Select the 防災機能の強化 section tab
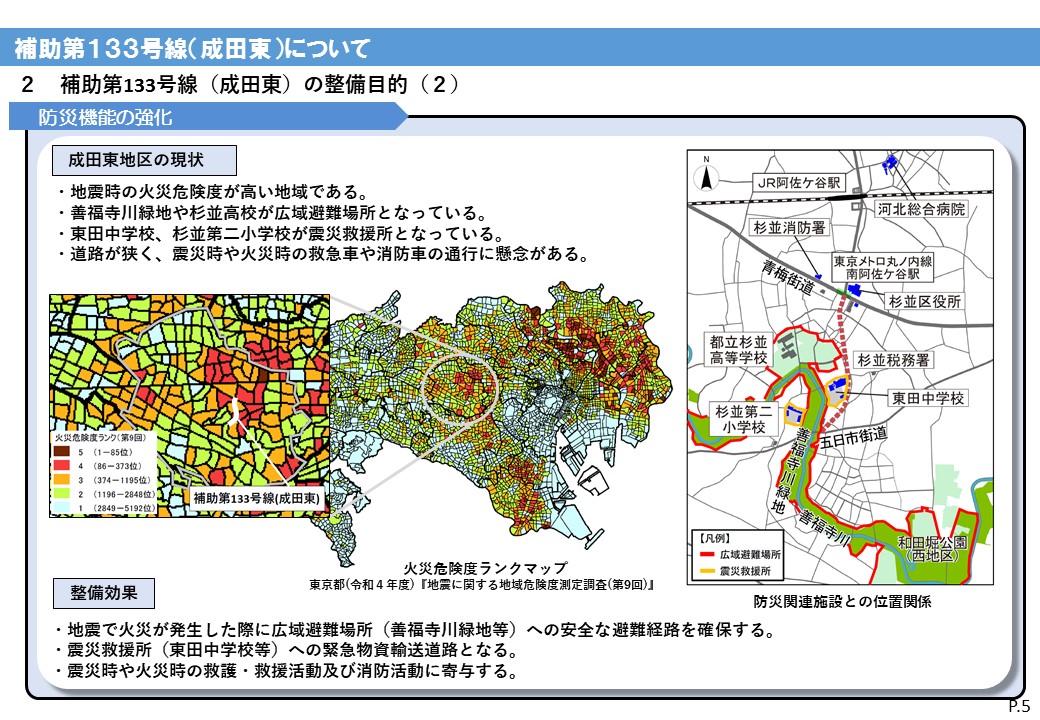Image resolution: width=1040 pixels, height=720 pixels. (x=105, y=118)
